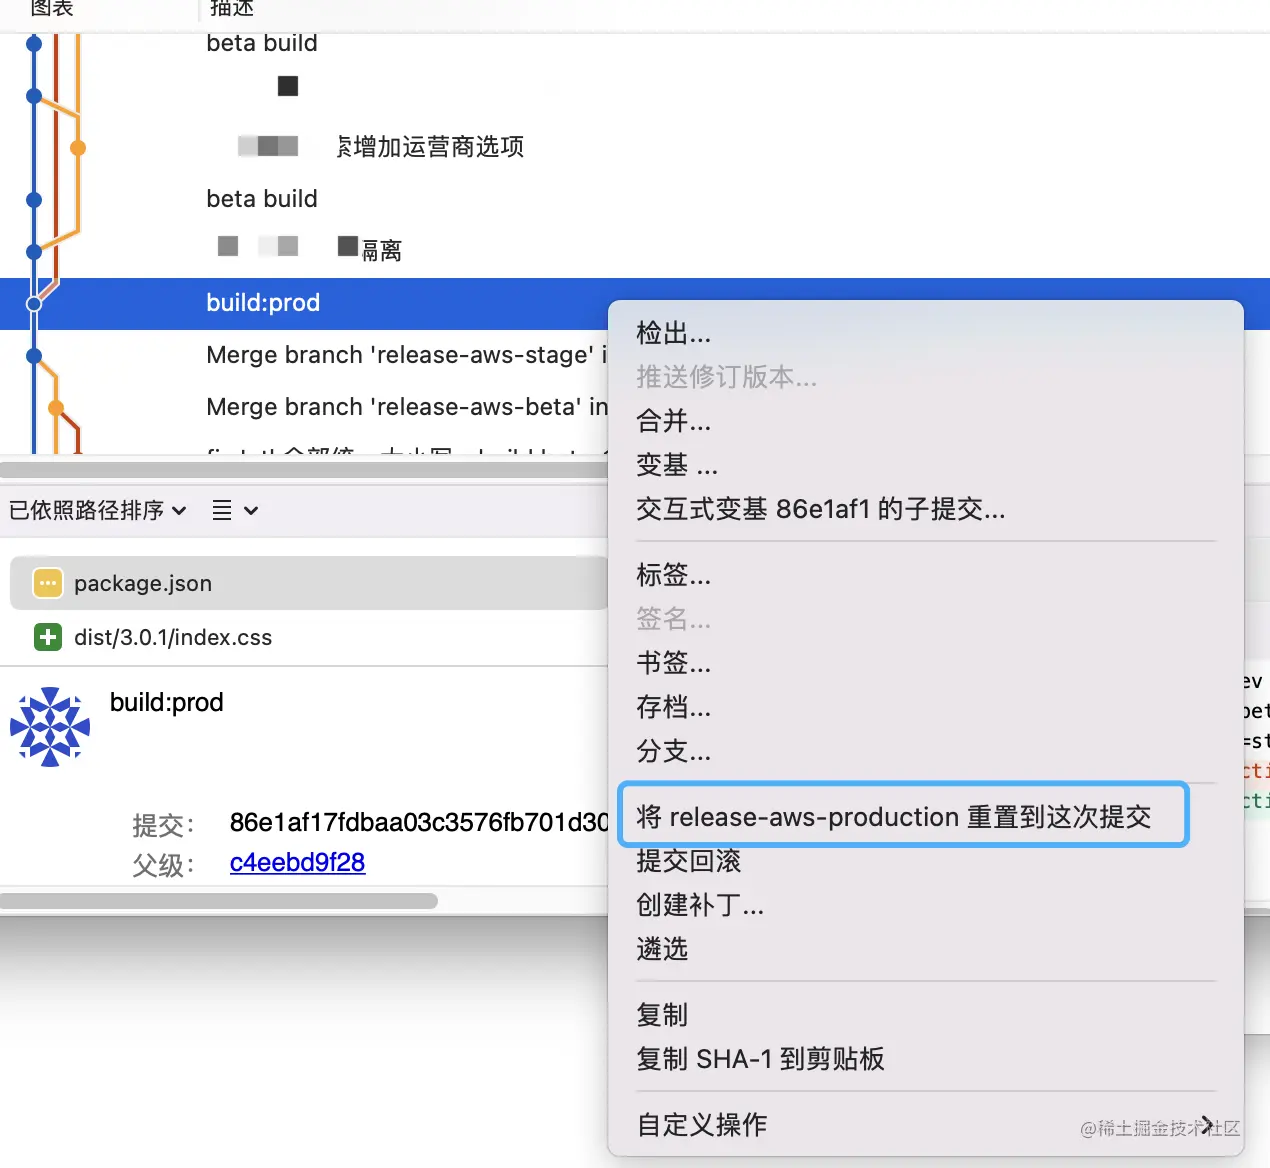
Task: Select 创建补丁... menu entry
Action: 700,905
